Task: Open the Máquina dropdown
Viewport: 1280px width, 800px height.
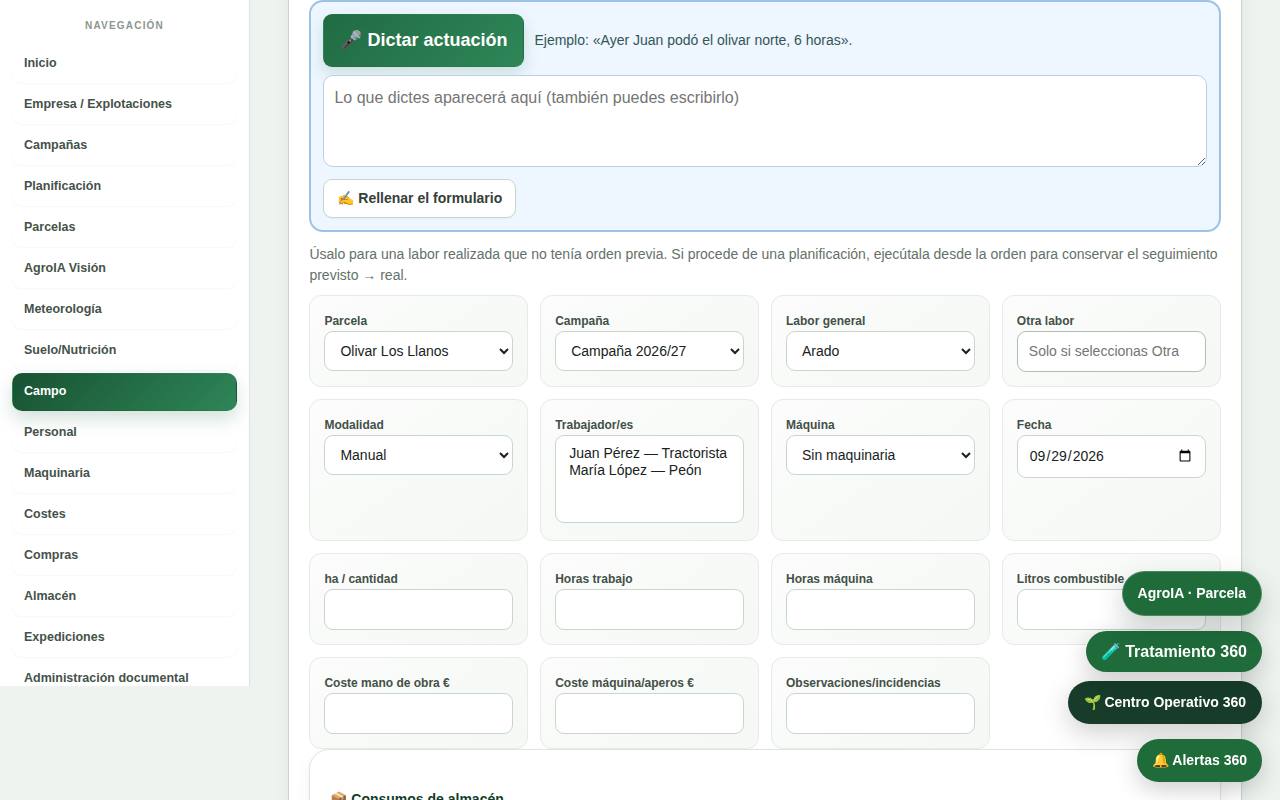Action: point(880,455)
